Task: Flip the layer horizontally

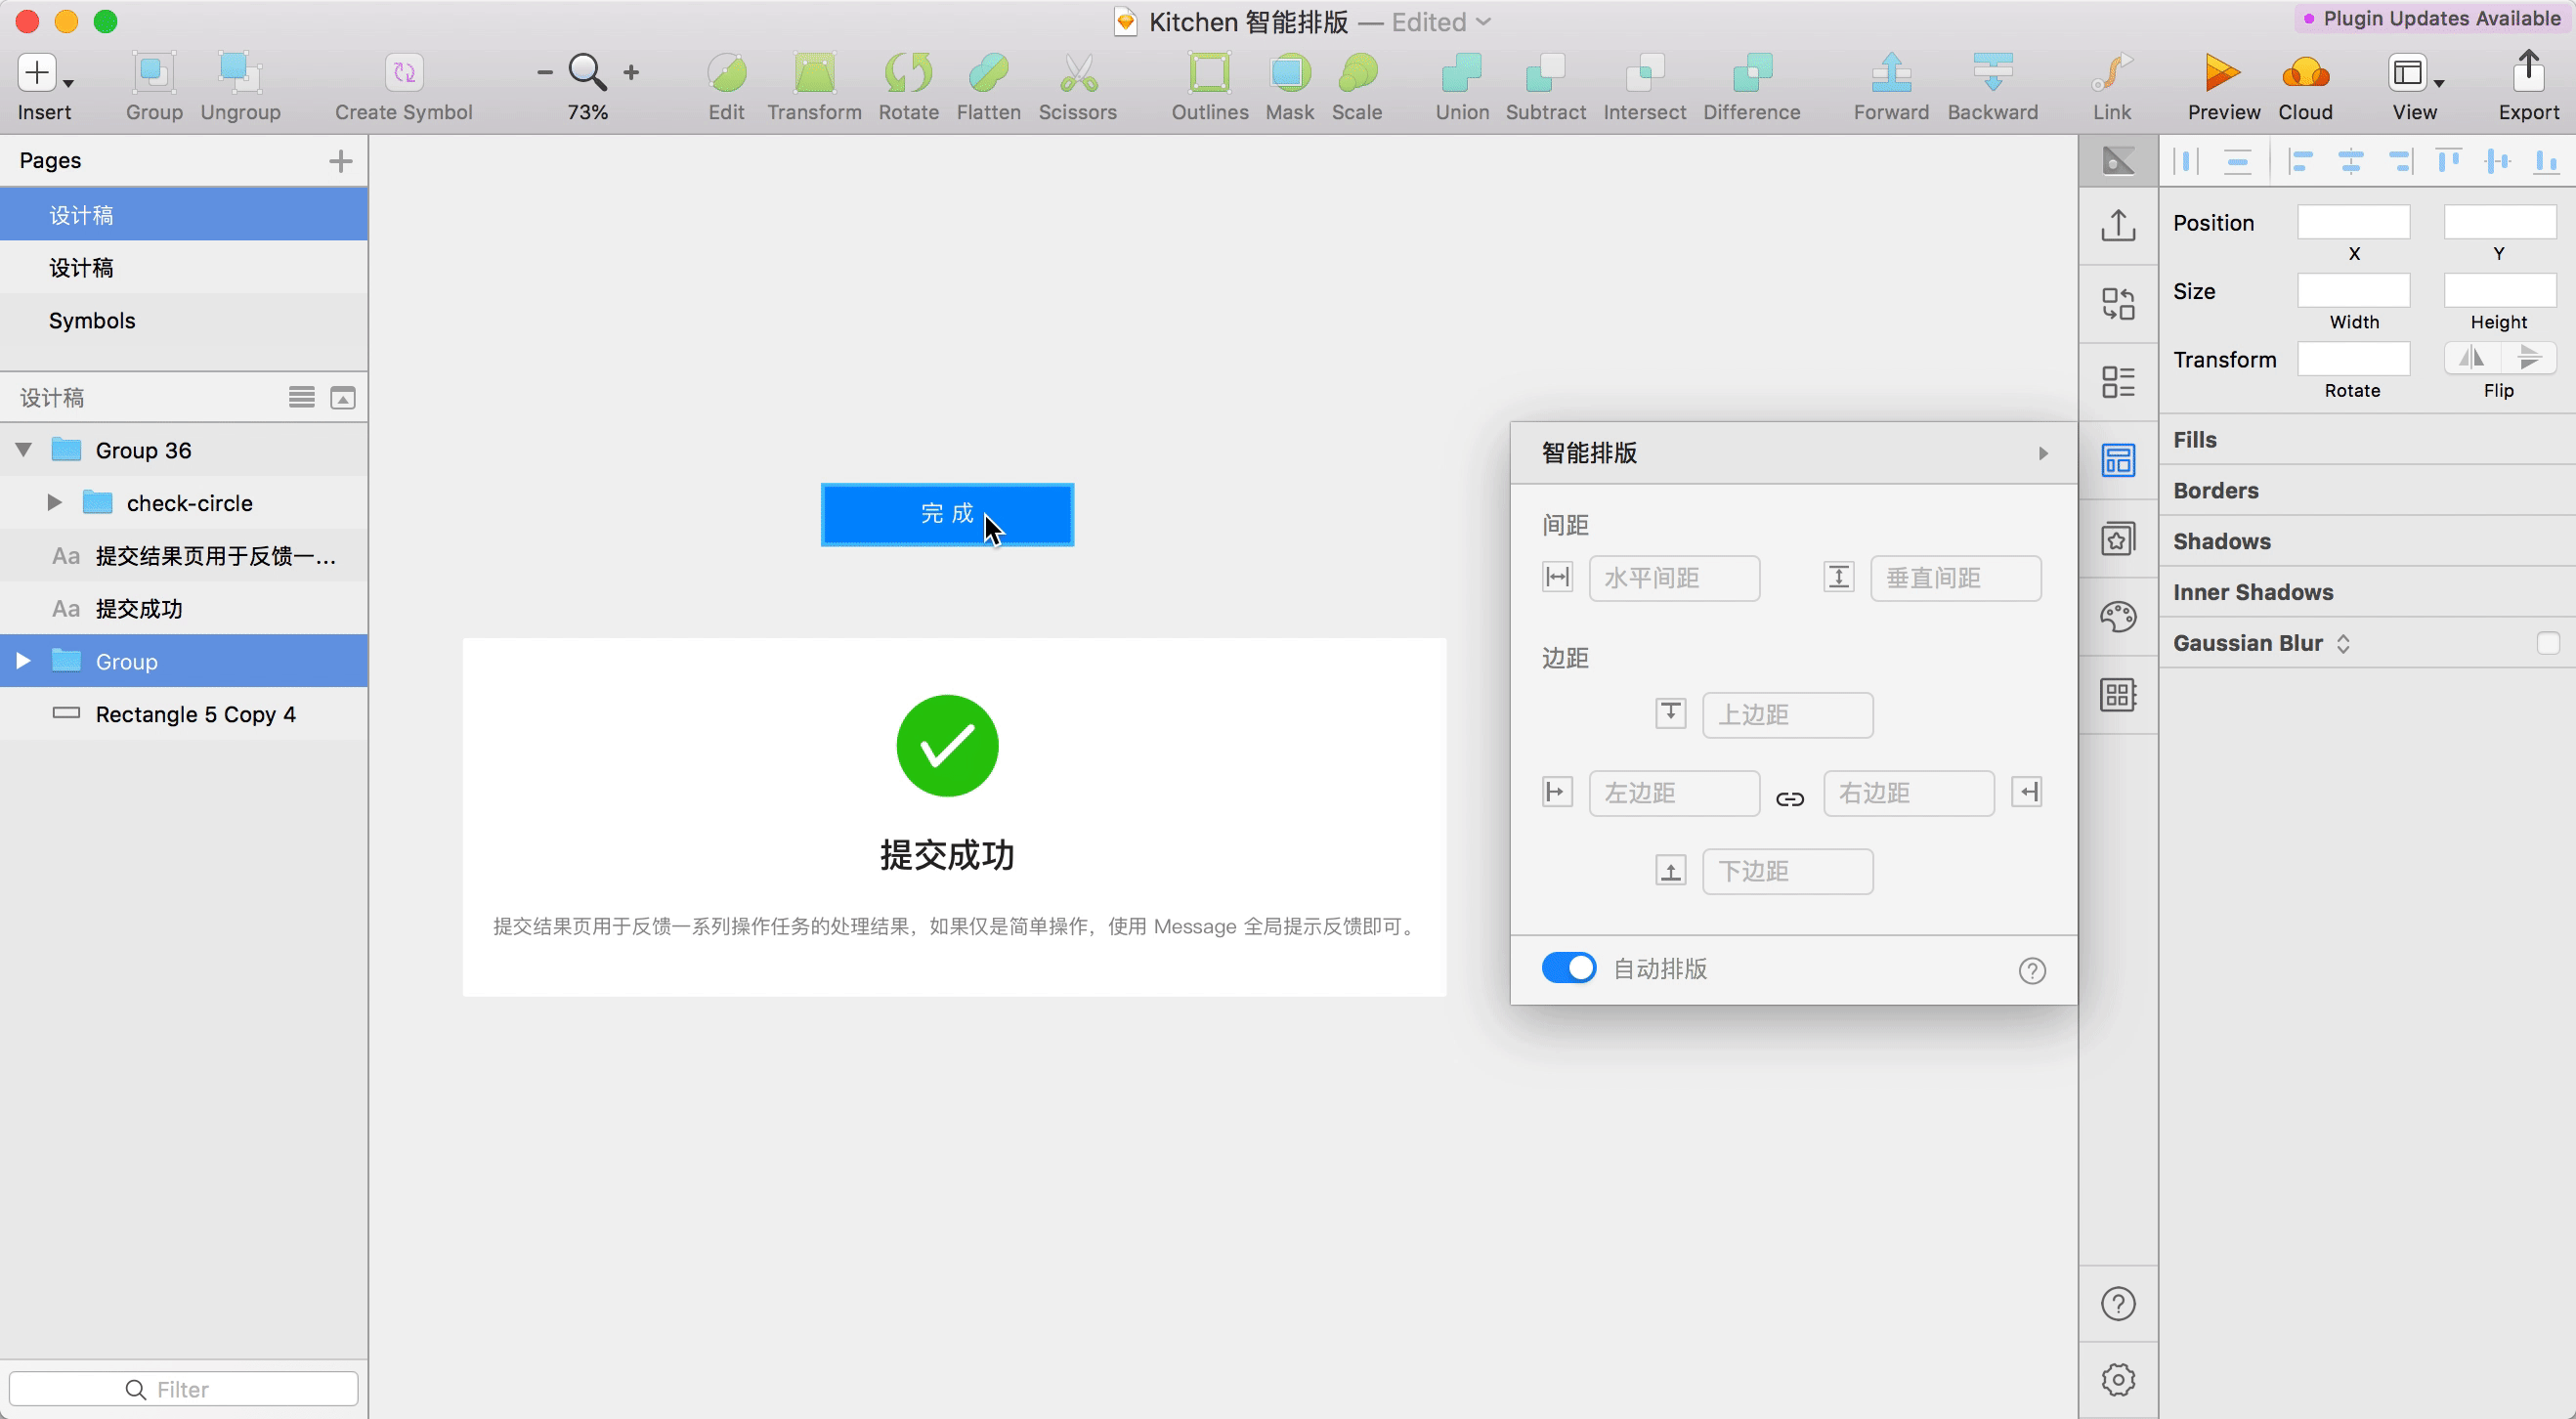Action: point(2471,357)
